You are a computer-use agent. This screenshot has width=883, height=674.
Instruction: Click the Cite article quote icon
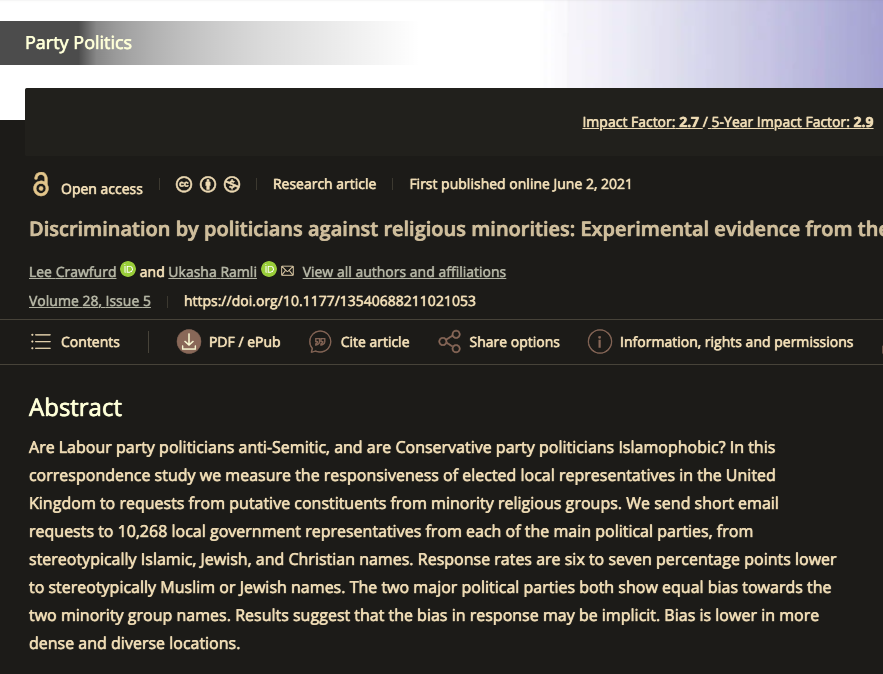[320, 342]
